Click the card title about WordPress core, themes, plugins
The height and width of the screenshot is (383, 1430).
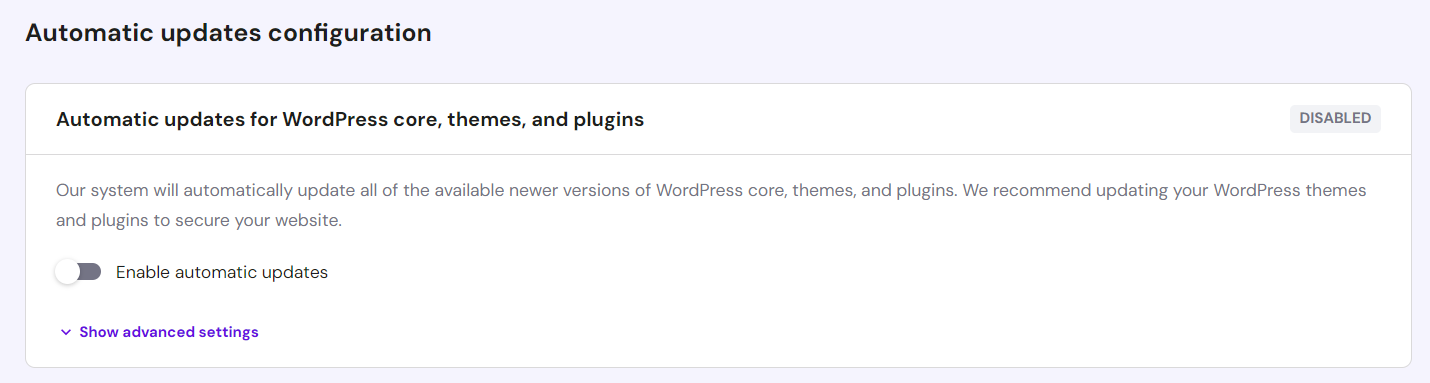(350, 120)
